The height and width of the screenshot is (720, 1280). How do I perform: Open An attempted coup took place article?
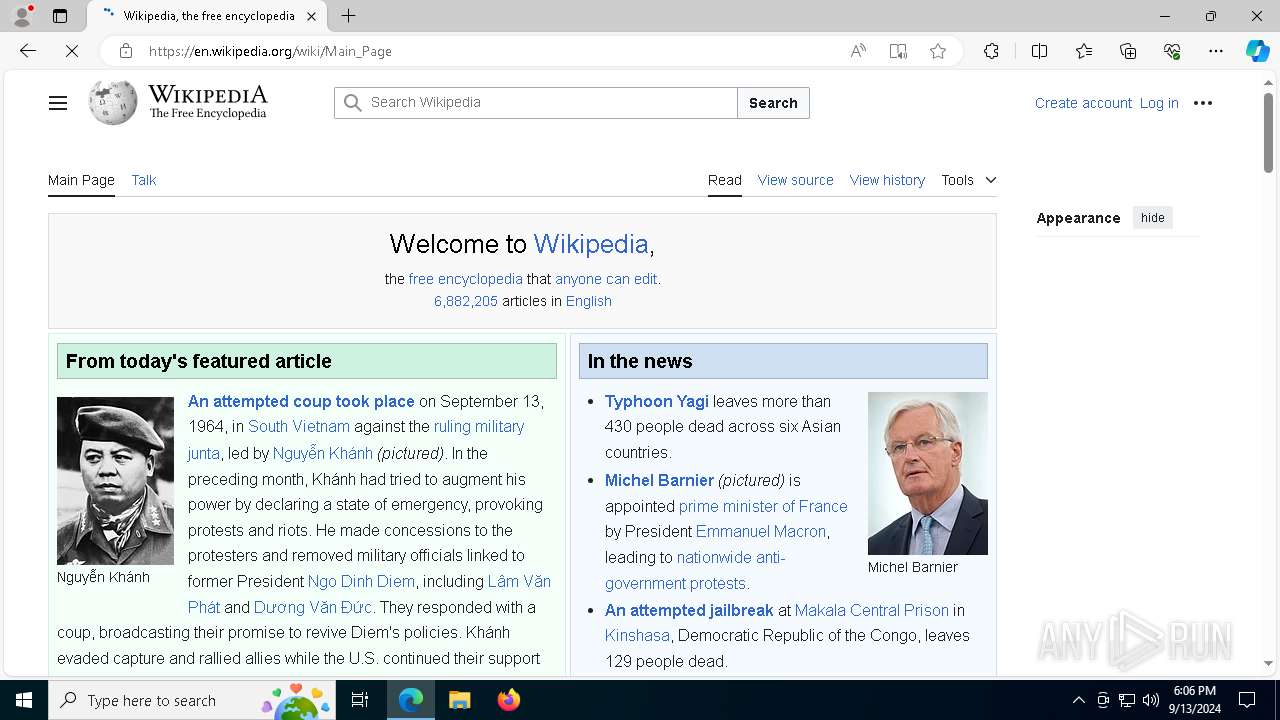pos(301,401)
